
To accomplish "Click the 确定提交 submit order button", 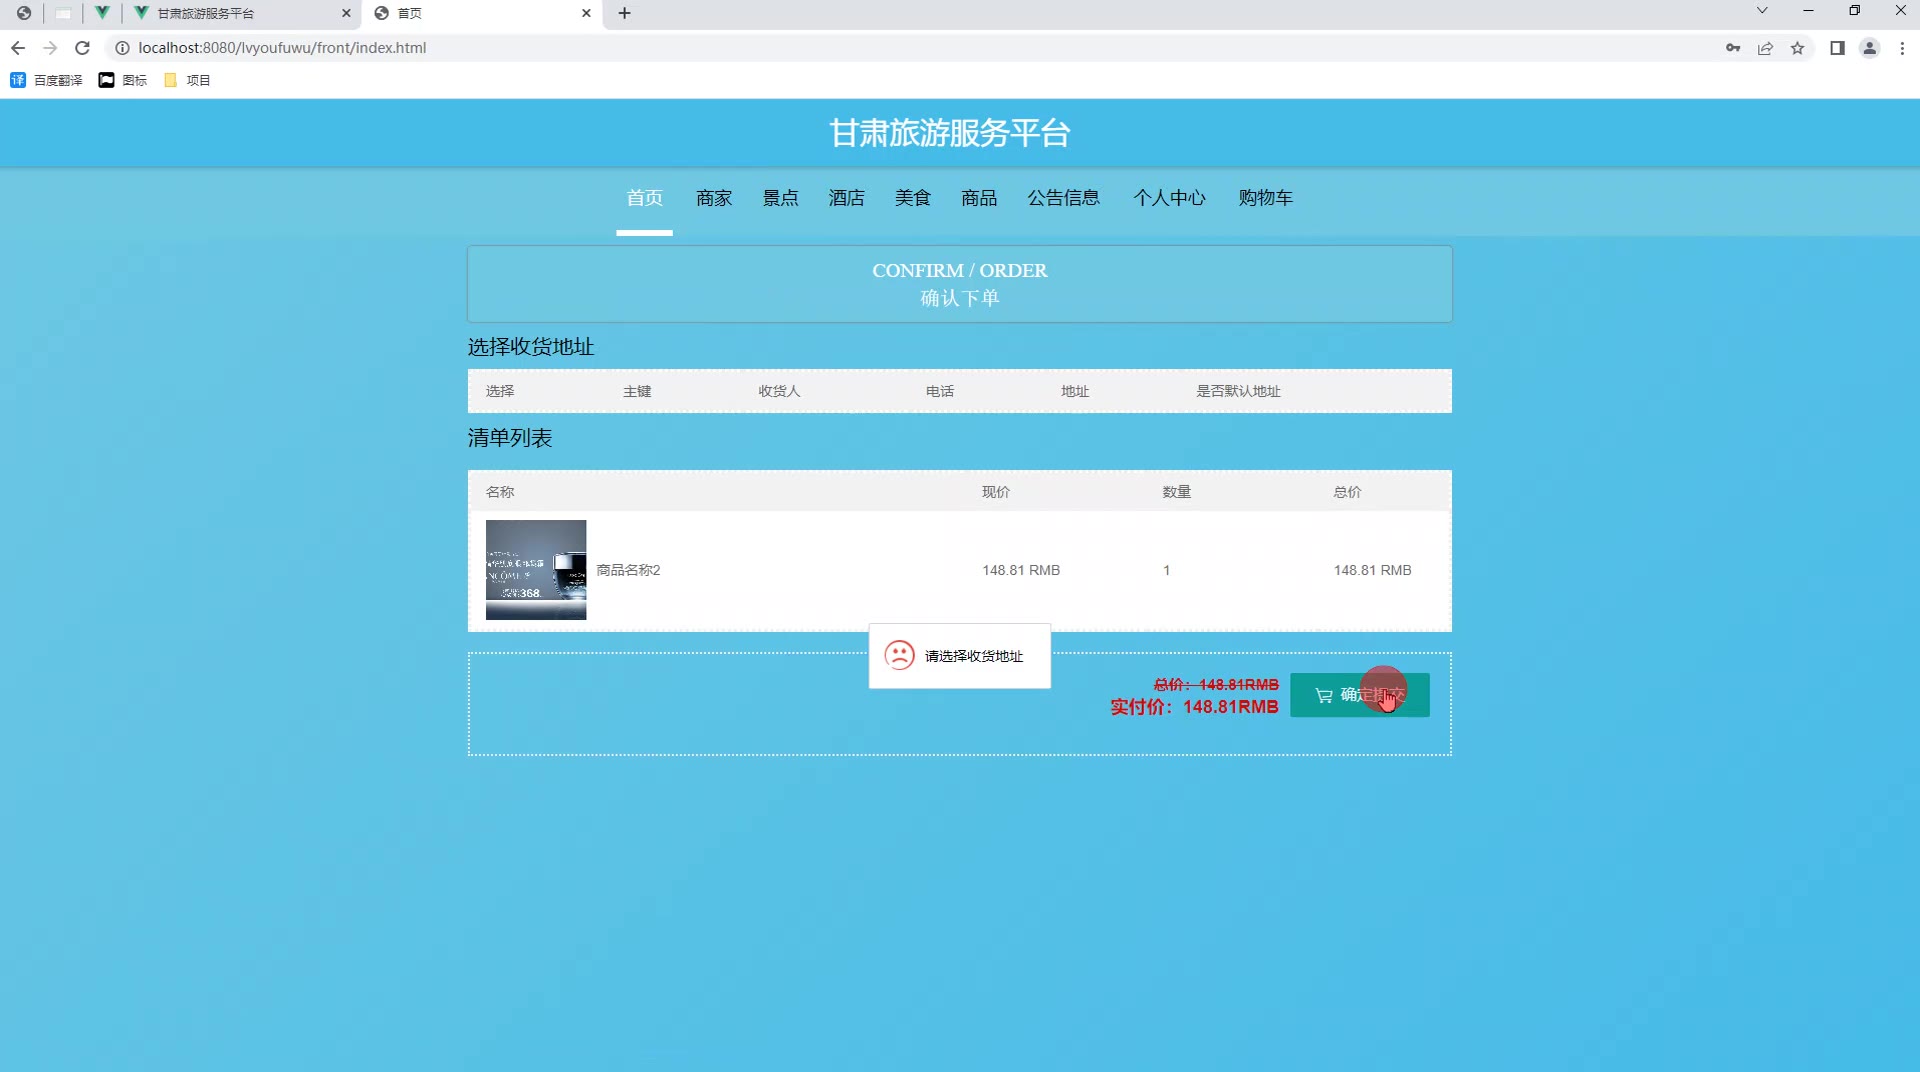I will click(1359, 695).
